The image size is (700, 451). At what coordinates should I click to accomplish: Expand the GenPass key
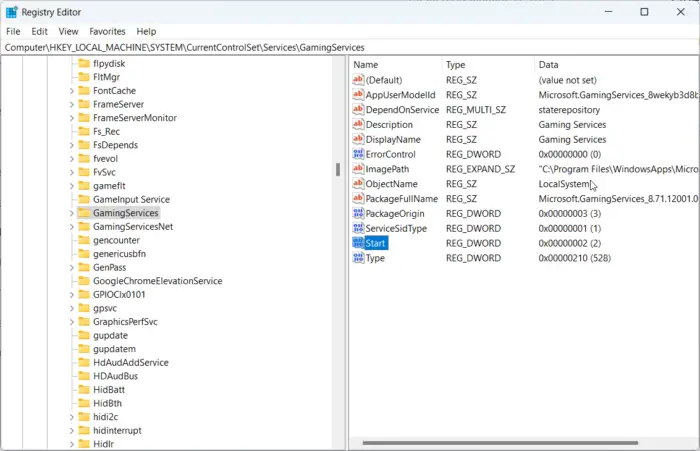[x=72, y=267]
